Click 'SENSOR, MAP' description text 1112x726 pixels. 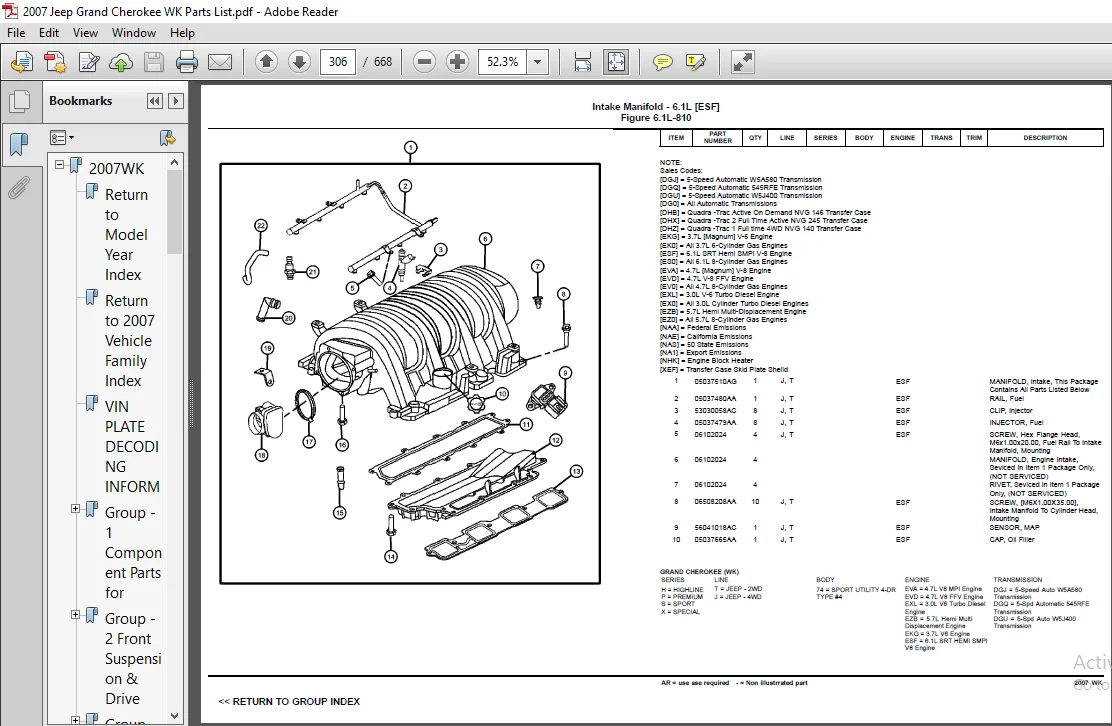coord(1014,527)
